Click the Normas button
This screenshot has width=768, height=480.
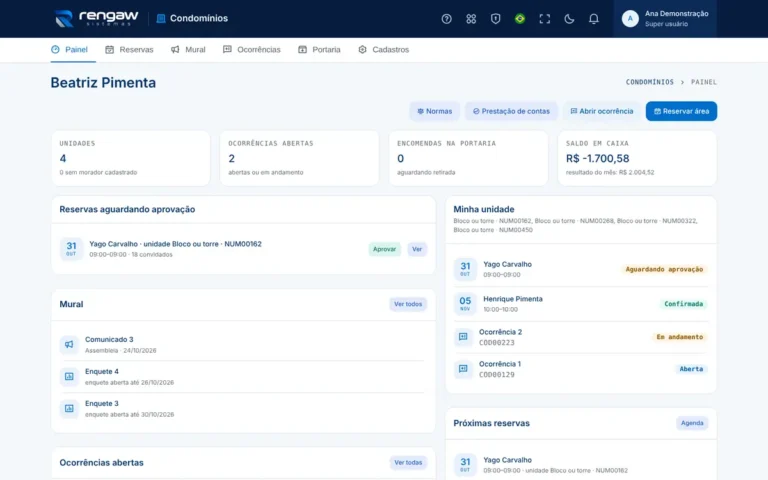tap(434, 111)
